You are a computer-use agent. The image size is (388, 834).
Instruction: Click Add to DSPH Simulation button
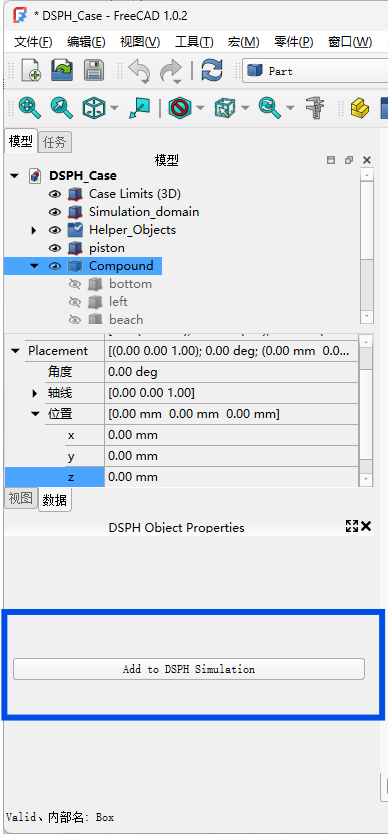click(x=188, y=669)
